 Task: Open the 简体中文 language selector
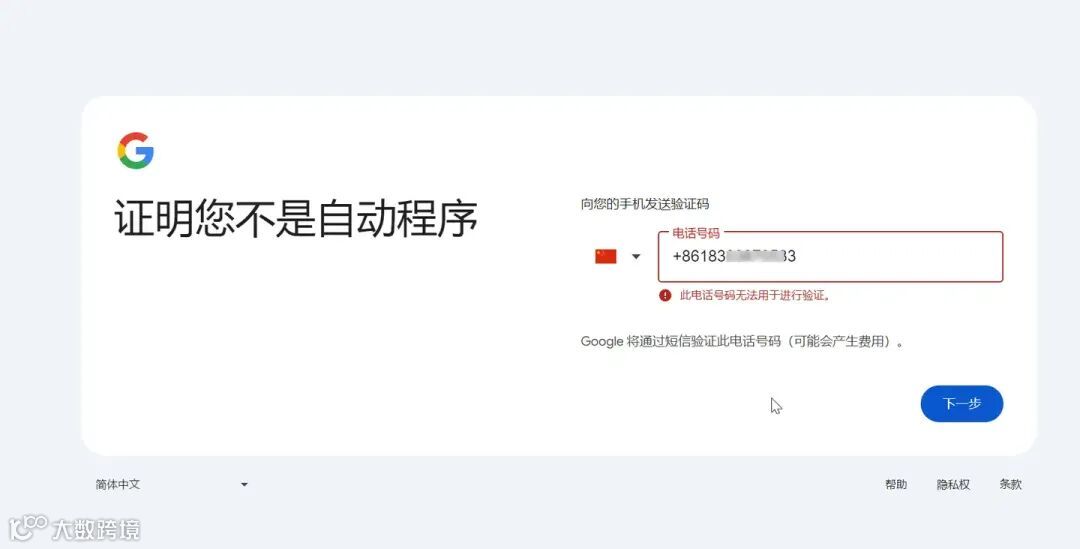172,484
